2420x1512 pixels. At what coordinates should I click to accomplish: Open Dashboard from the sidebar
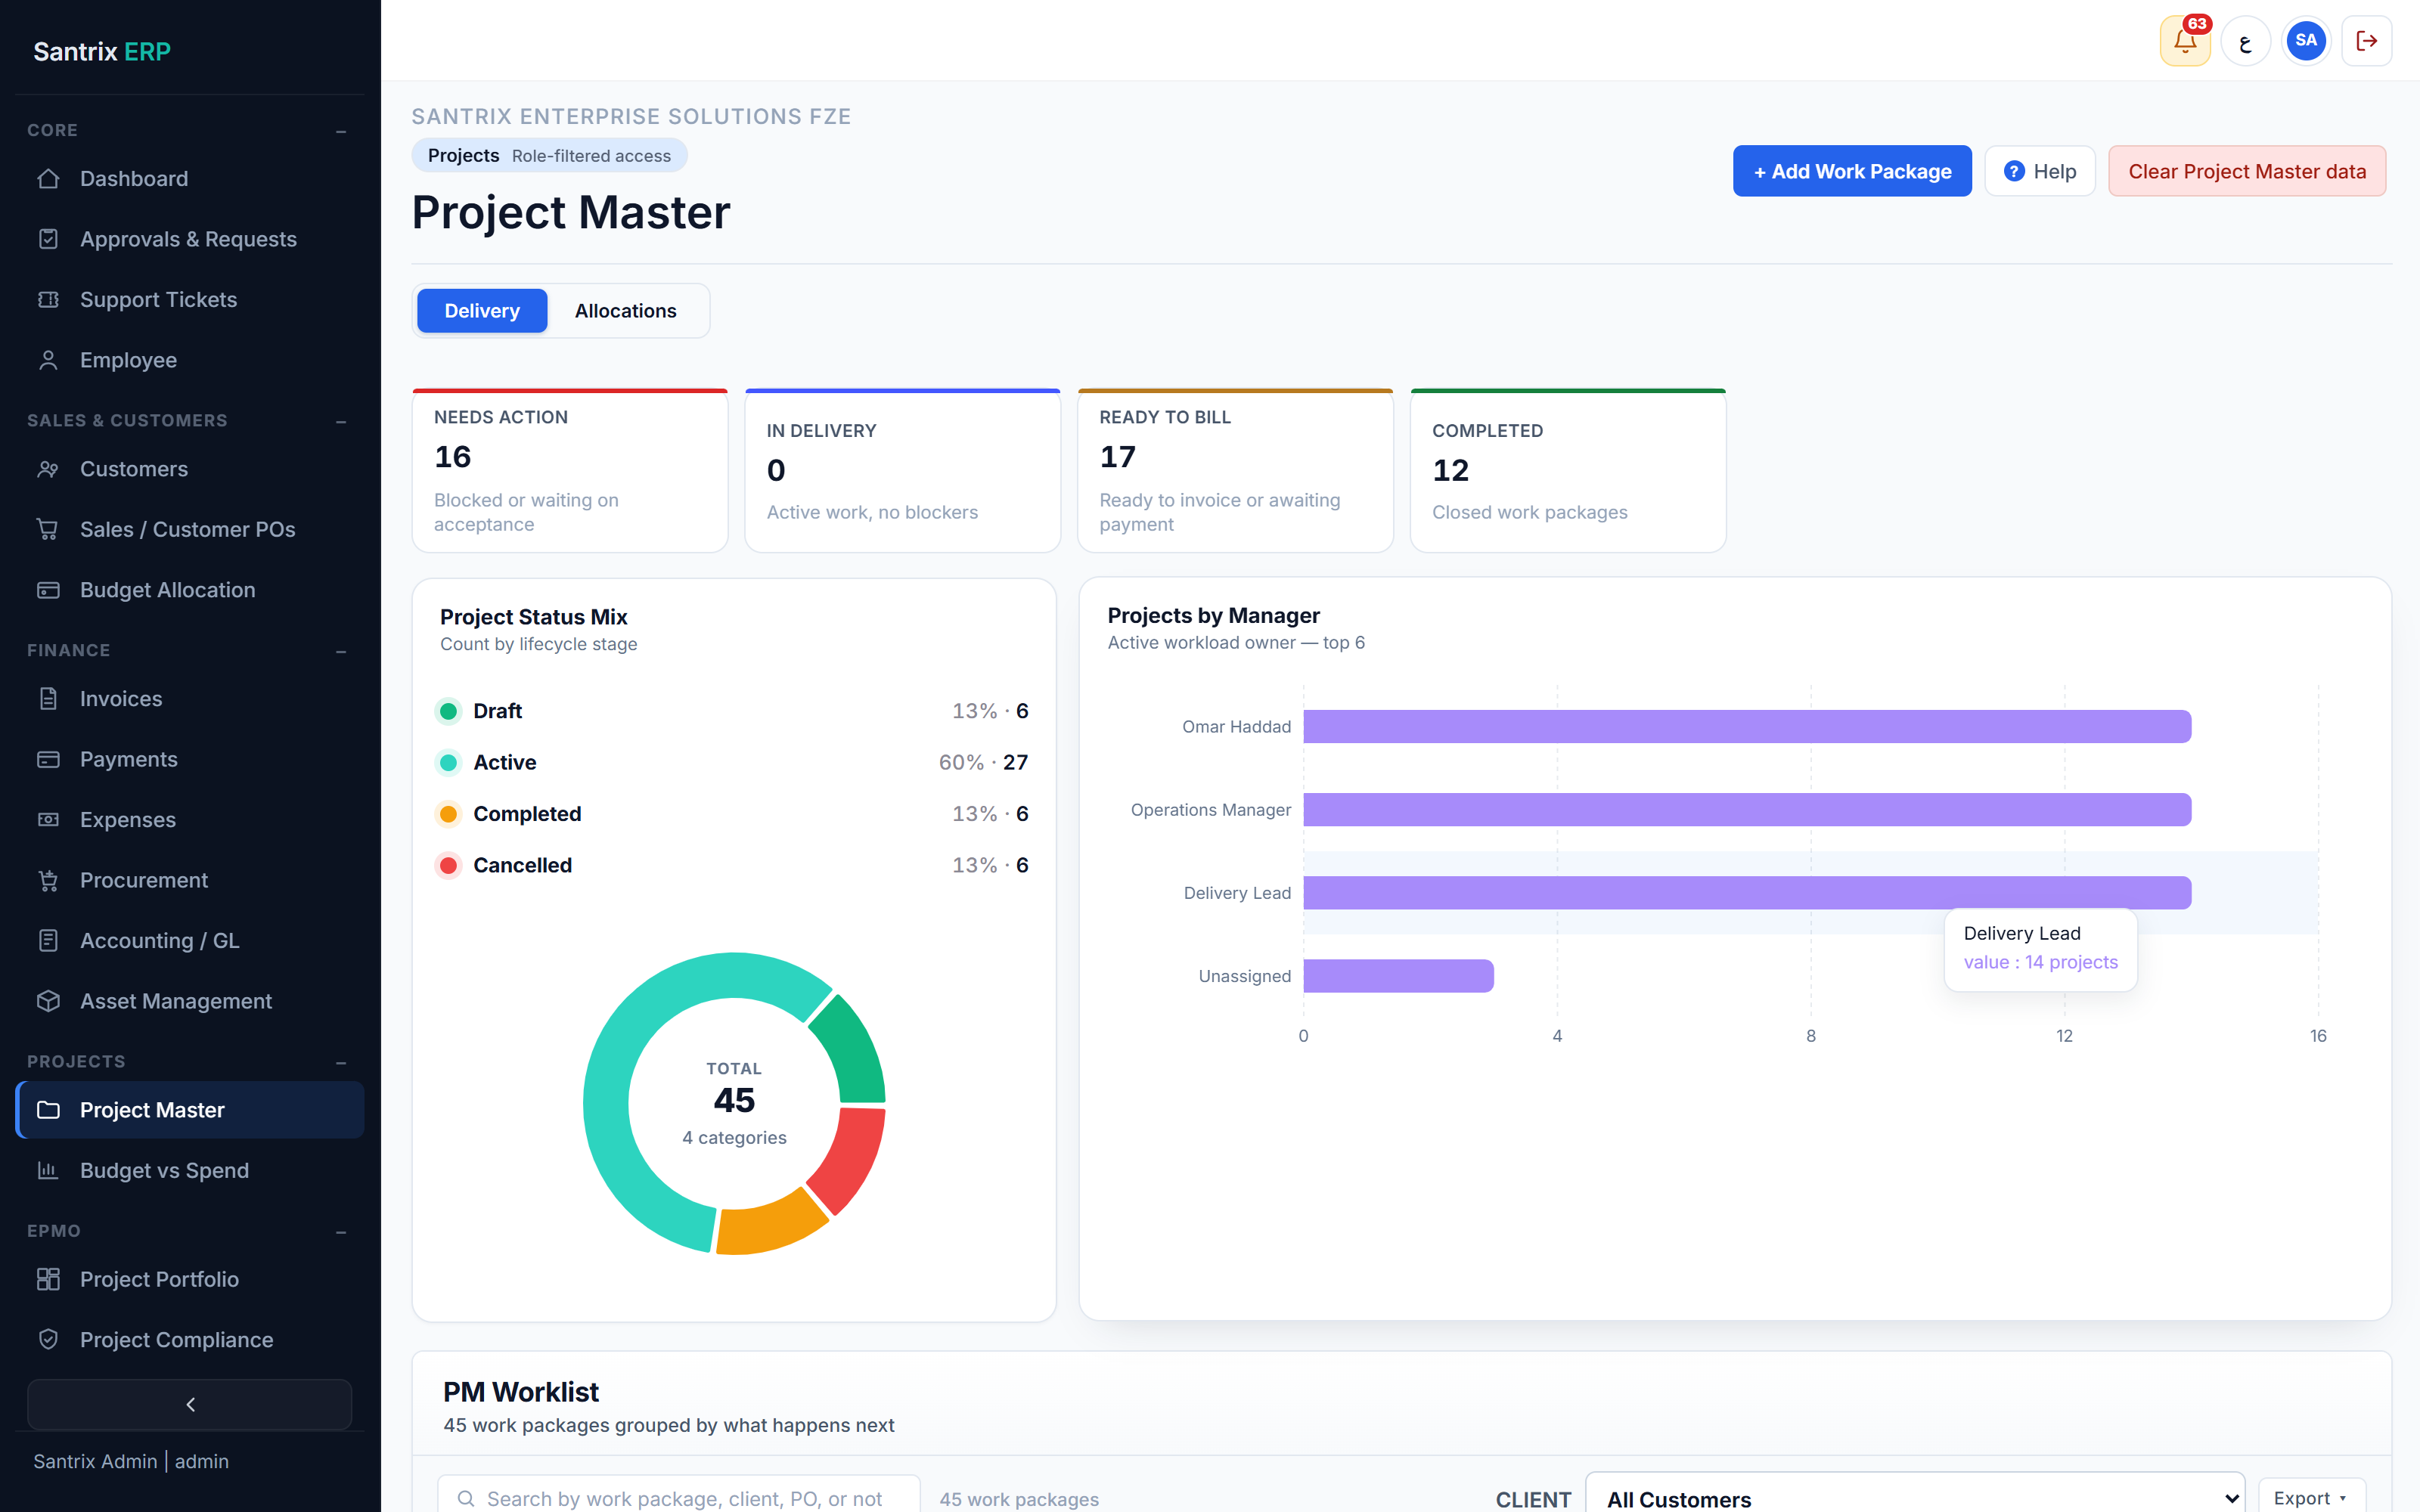(190, 179)
